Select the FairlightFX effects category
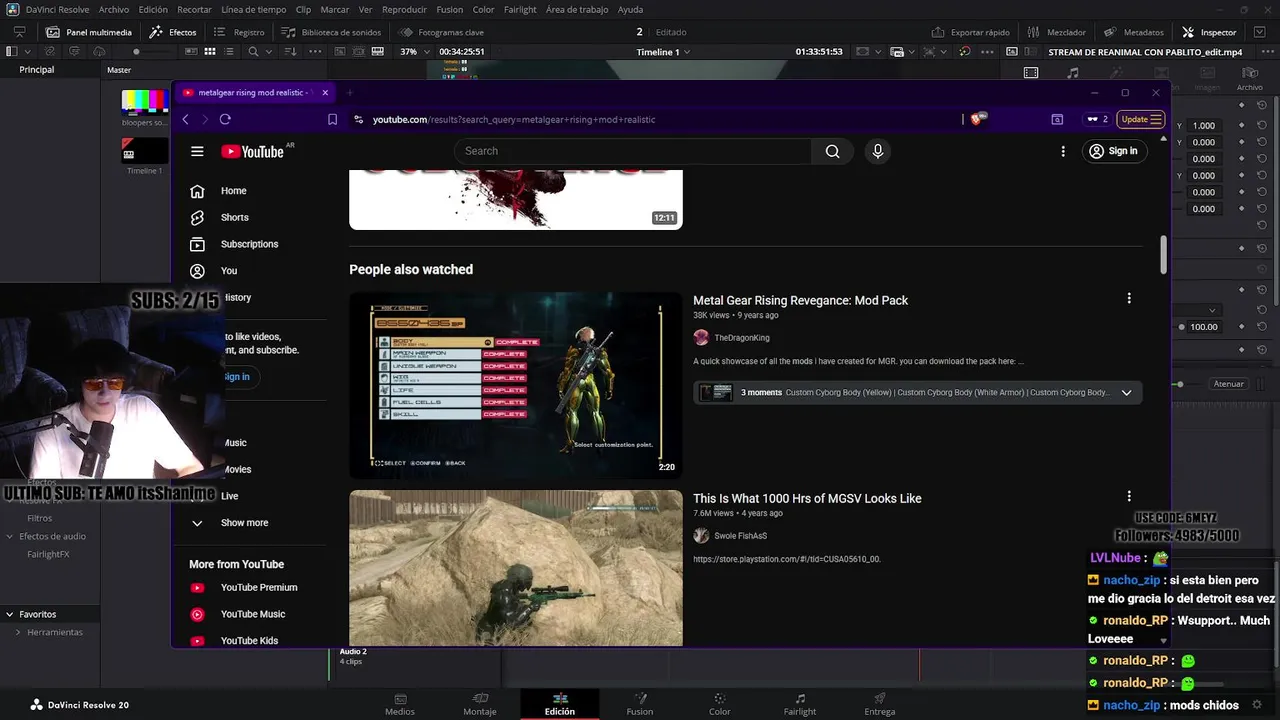The image size is (1280, 720). click(48, 554)
